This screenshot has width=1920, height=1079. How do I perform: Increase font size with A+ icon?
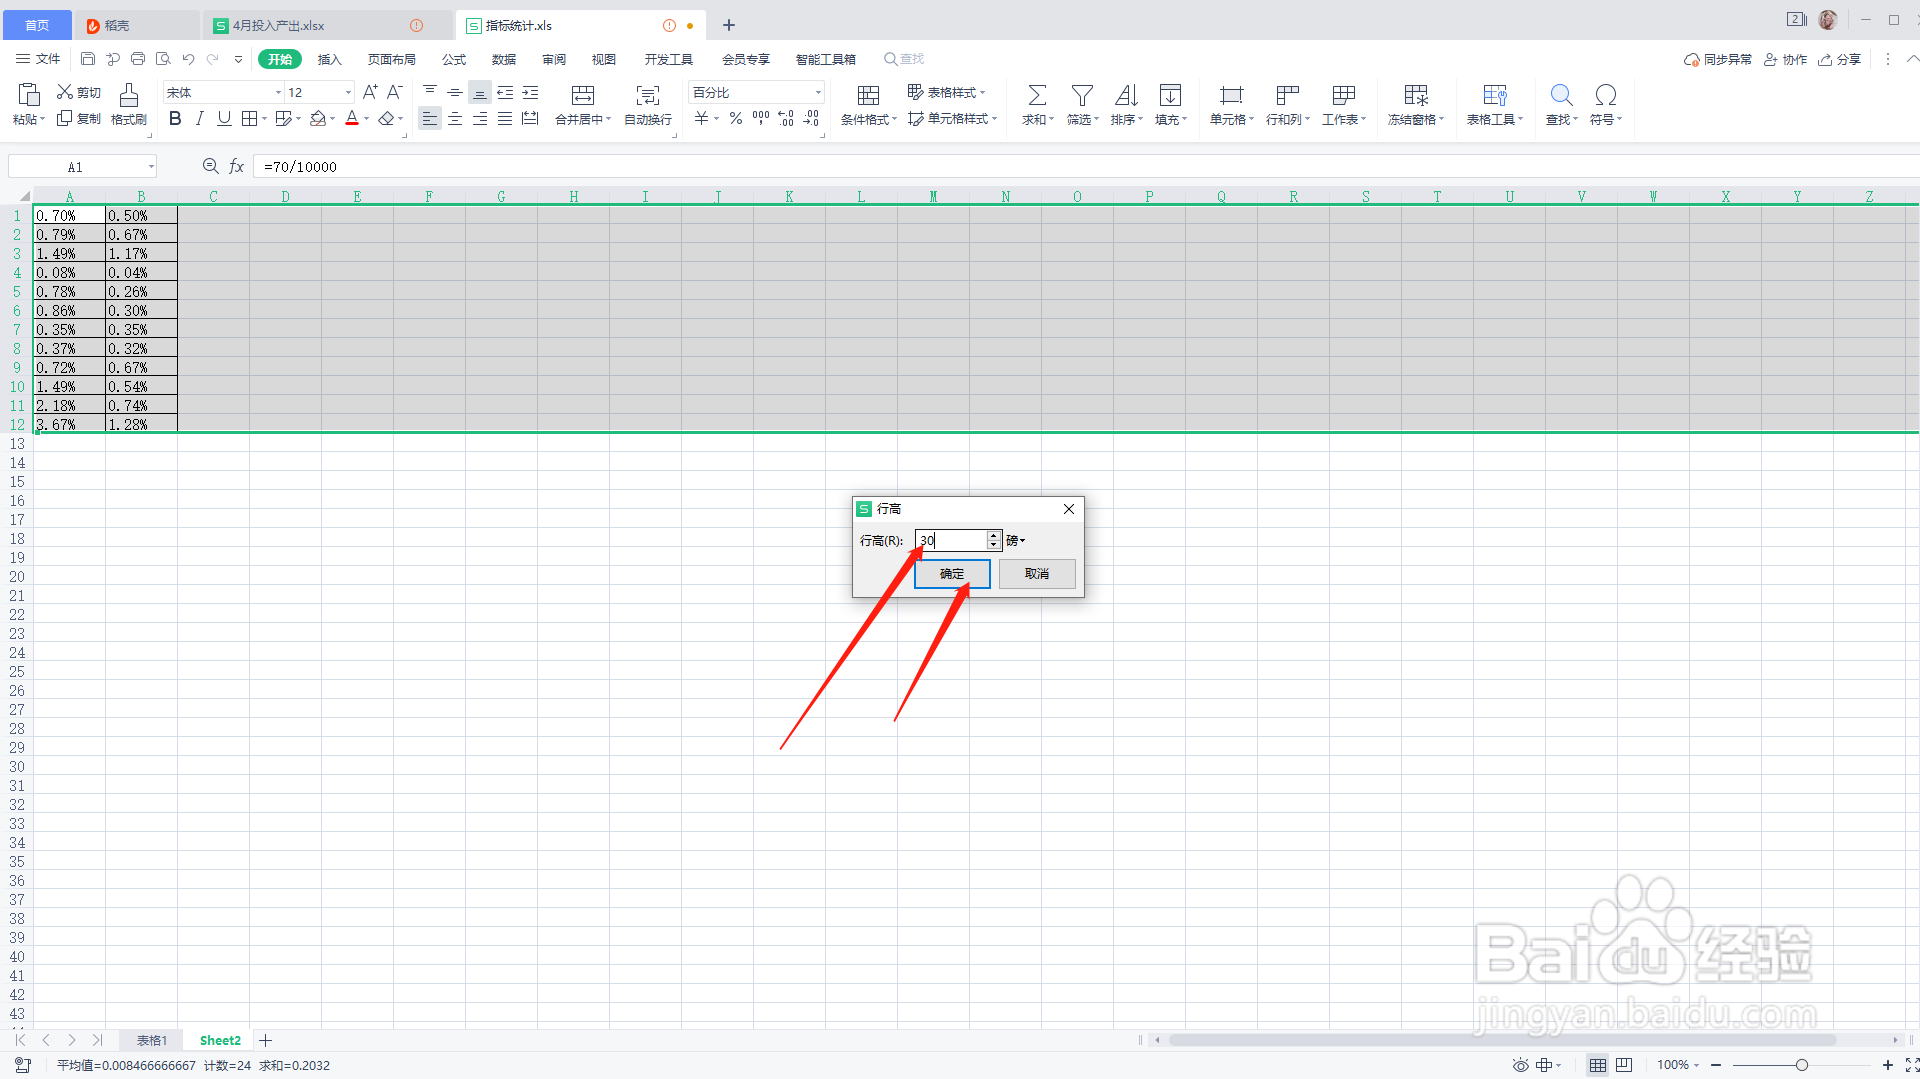[370, 92]
